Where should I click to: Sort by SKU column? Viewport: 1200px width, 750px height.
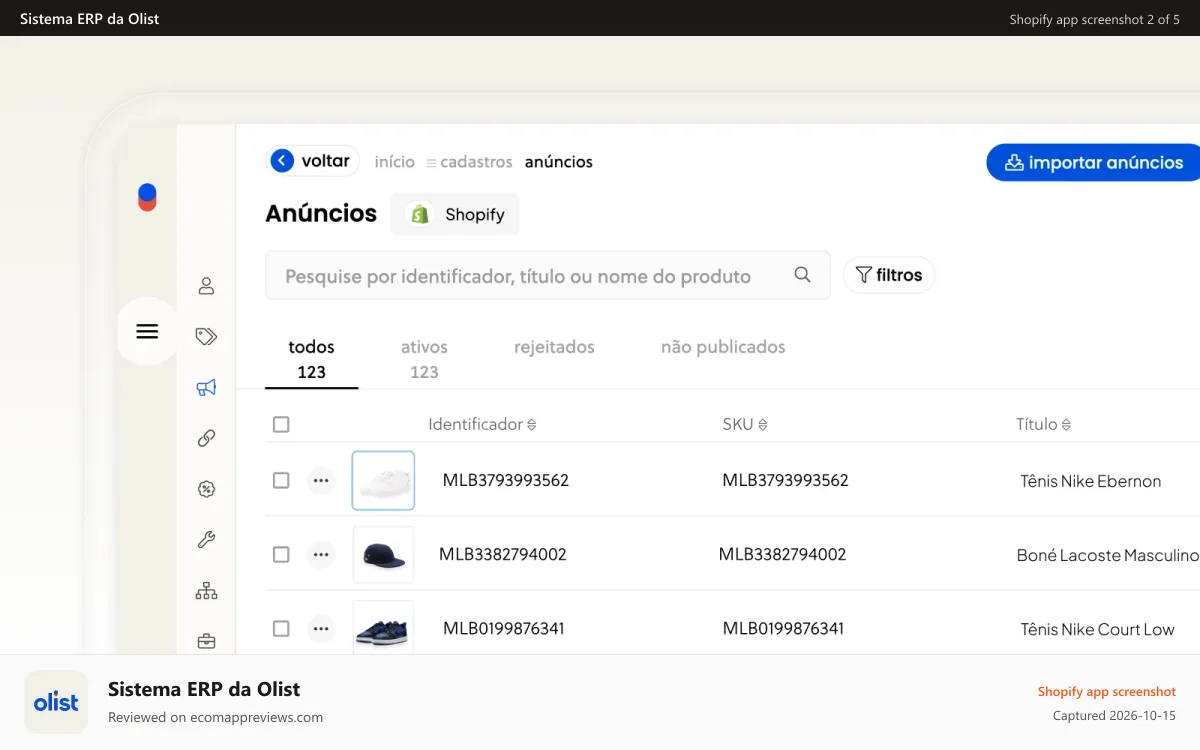(x=745, y=424)
